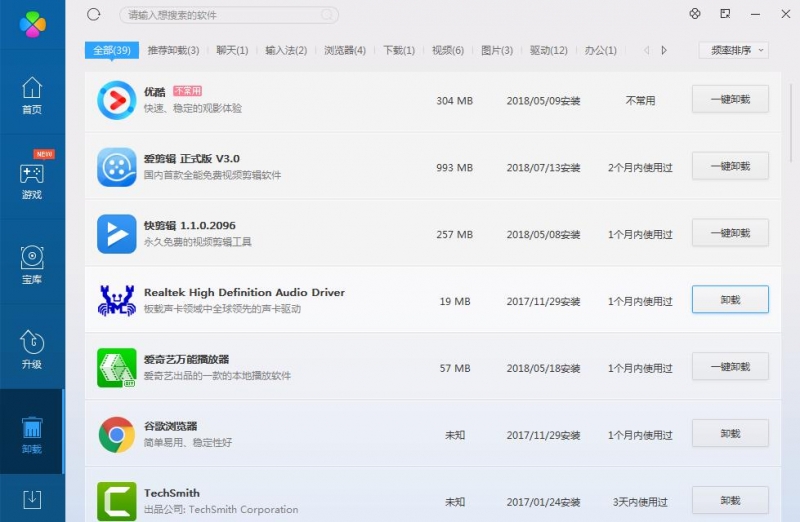
Task: Click 卸载 for TechSmith
Action: [730, 500]
